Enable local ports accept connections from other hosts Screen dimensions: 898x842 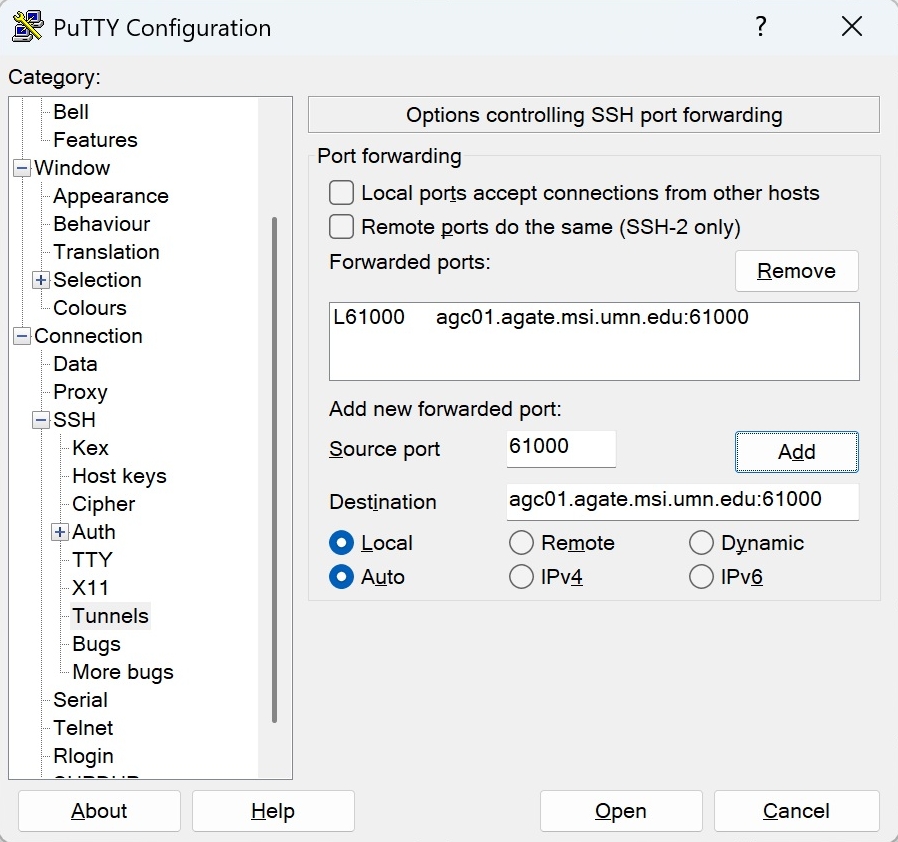coord(341,192)
